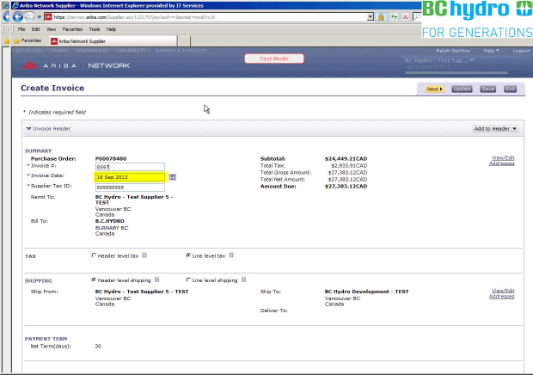This screenshot has width=533, height=375.
Task: Open the Help dropdown in Ariba header
Action: (x=491, y=51)
